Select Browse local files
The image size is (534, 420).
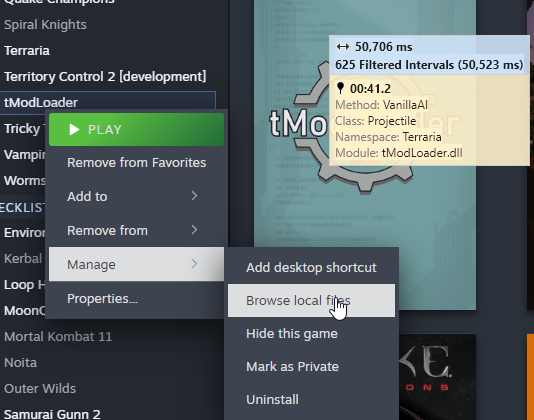(311, 300)
